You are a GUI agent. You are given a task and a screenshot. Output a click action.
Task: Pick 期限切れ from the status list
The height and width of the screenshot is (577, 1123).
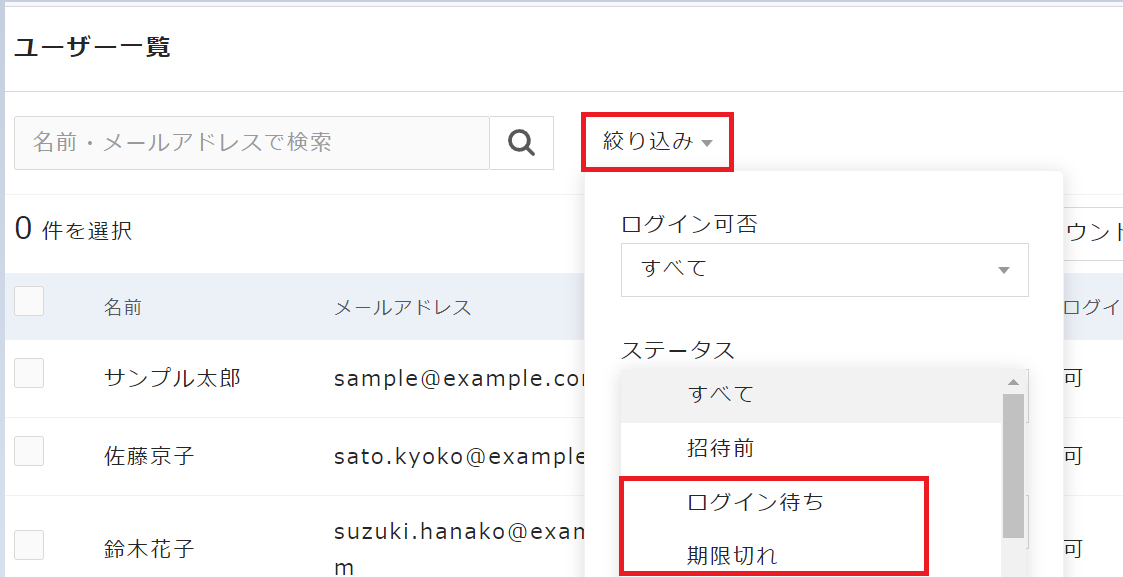(x=732, y=556)
